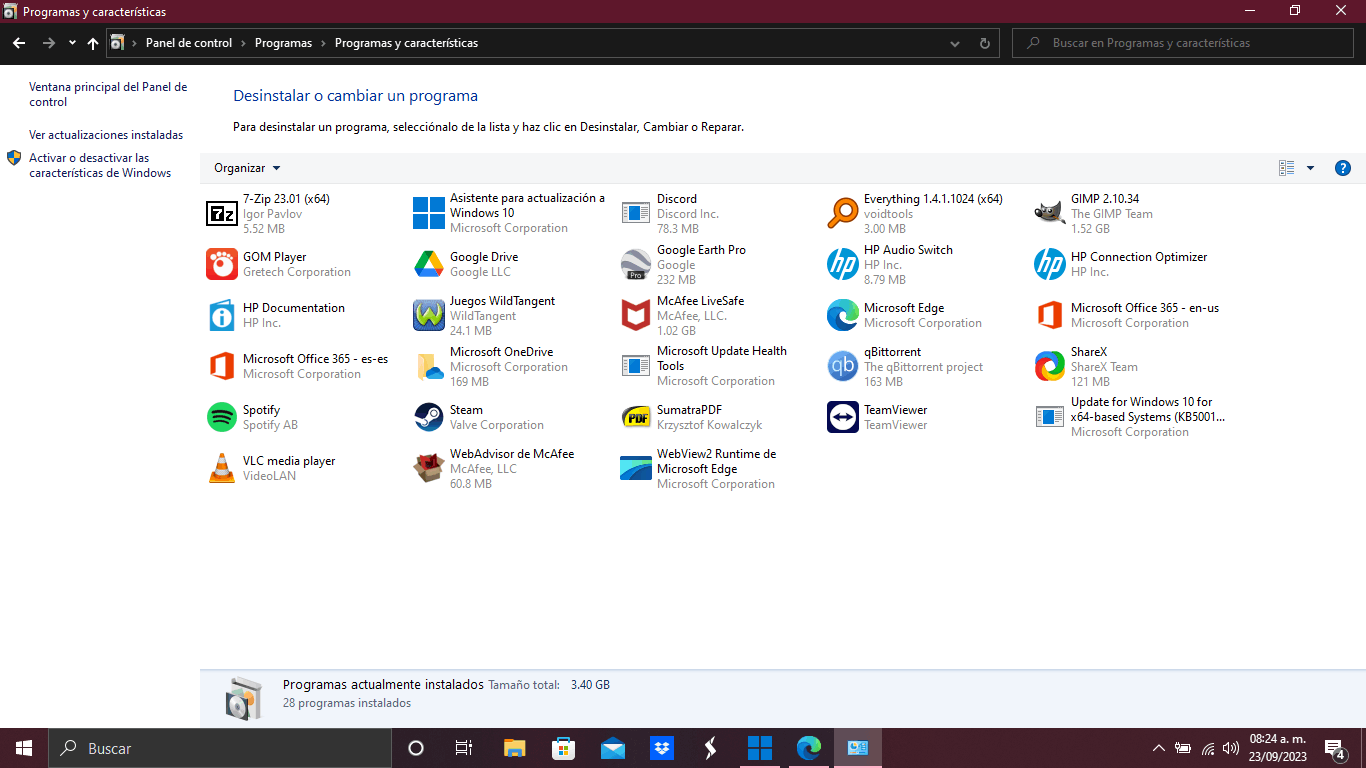Open the volume control in the tray
The height and width of the screenshot is (768, 1366).
1231,748
